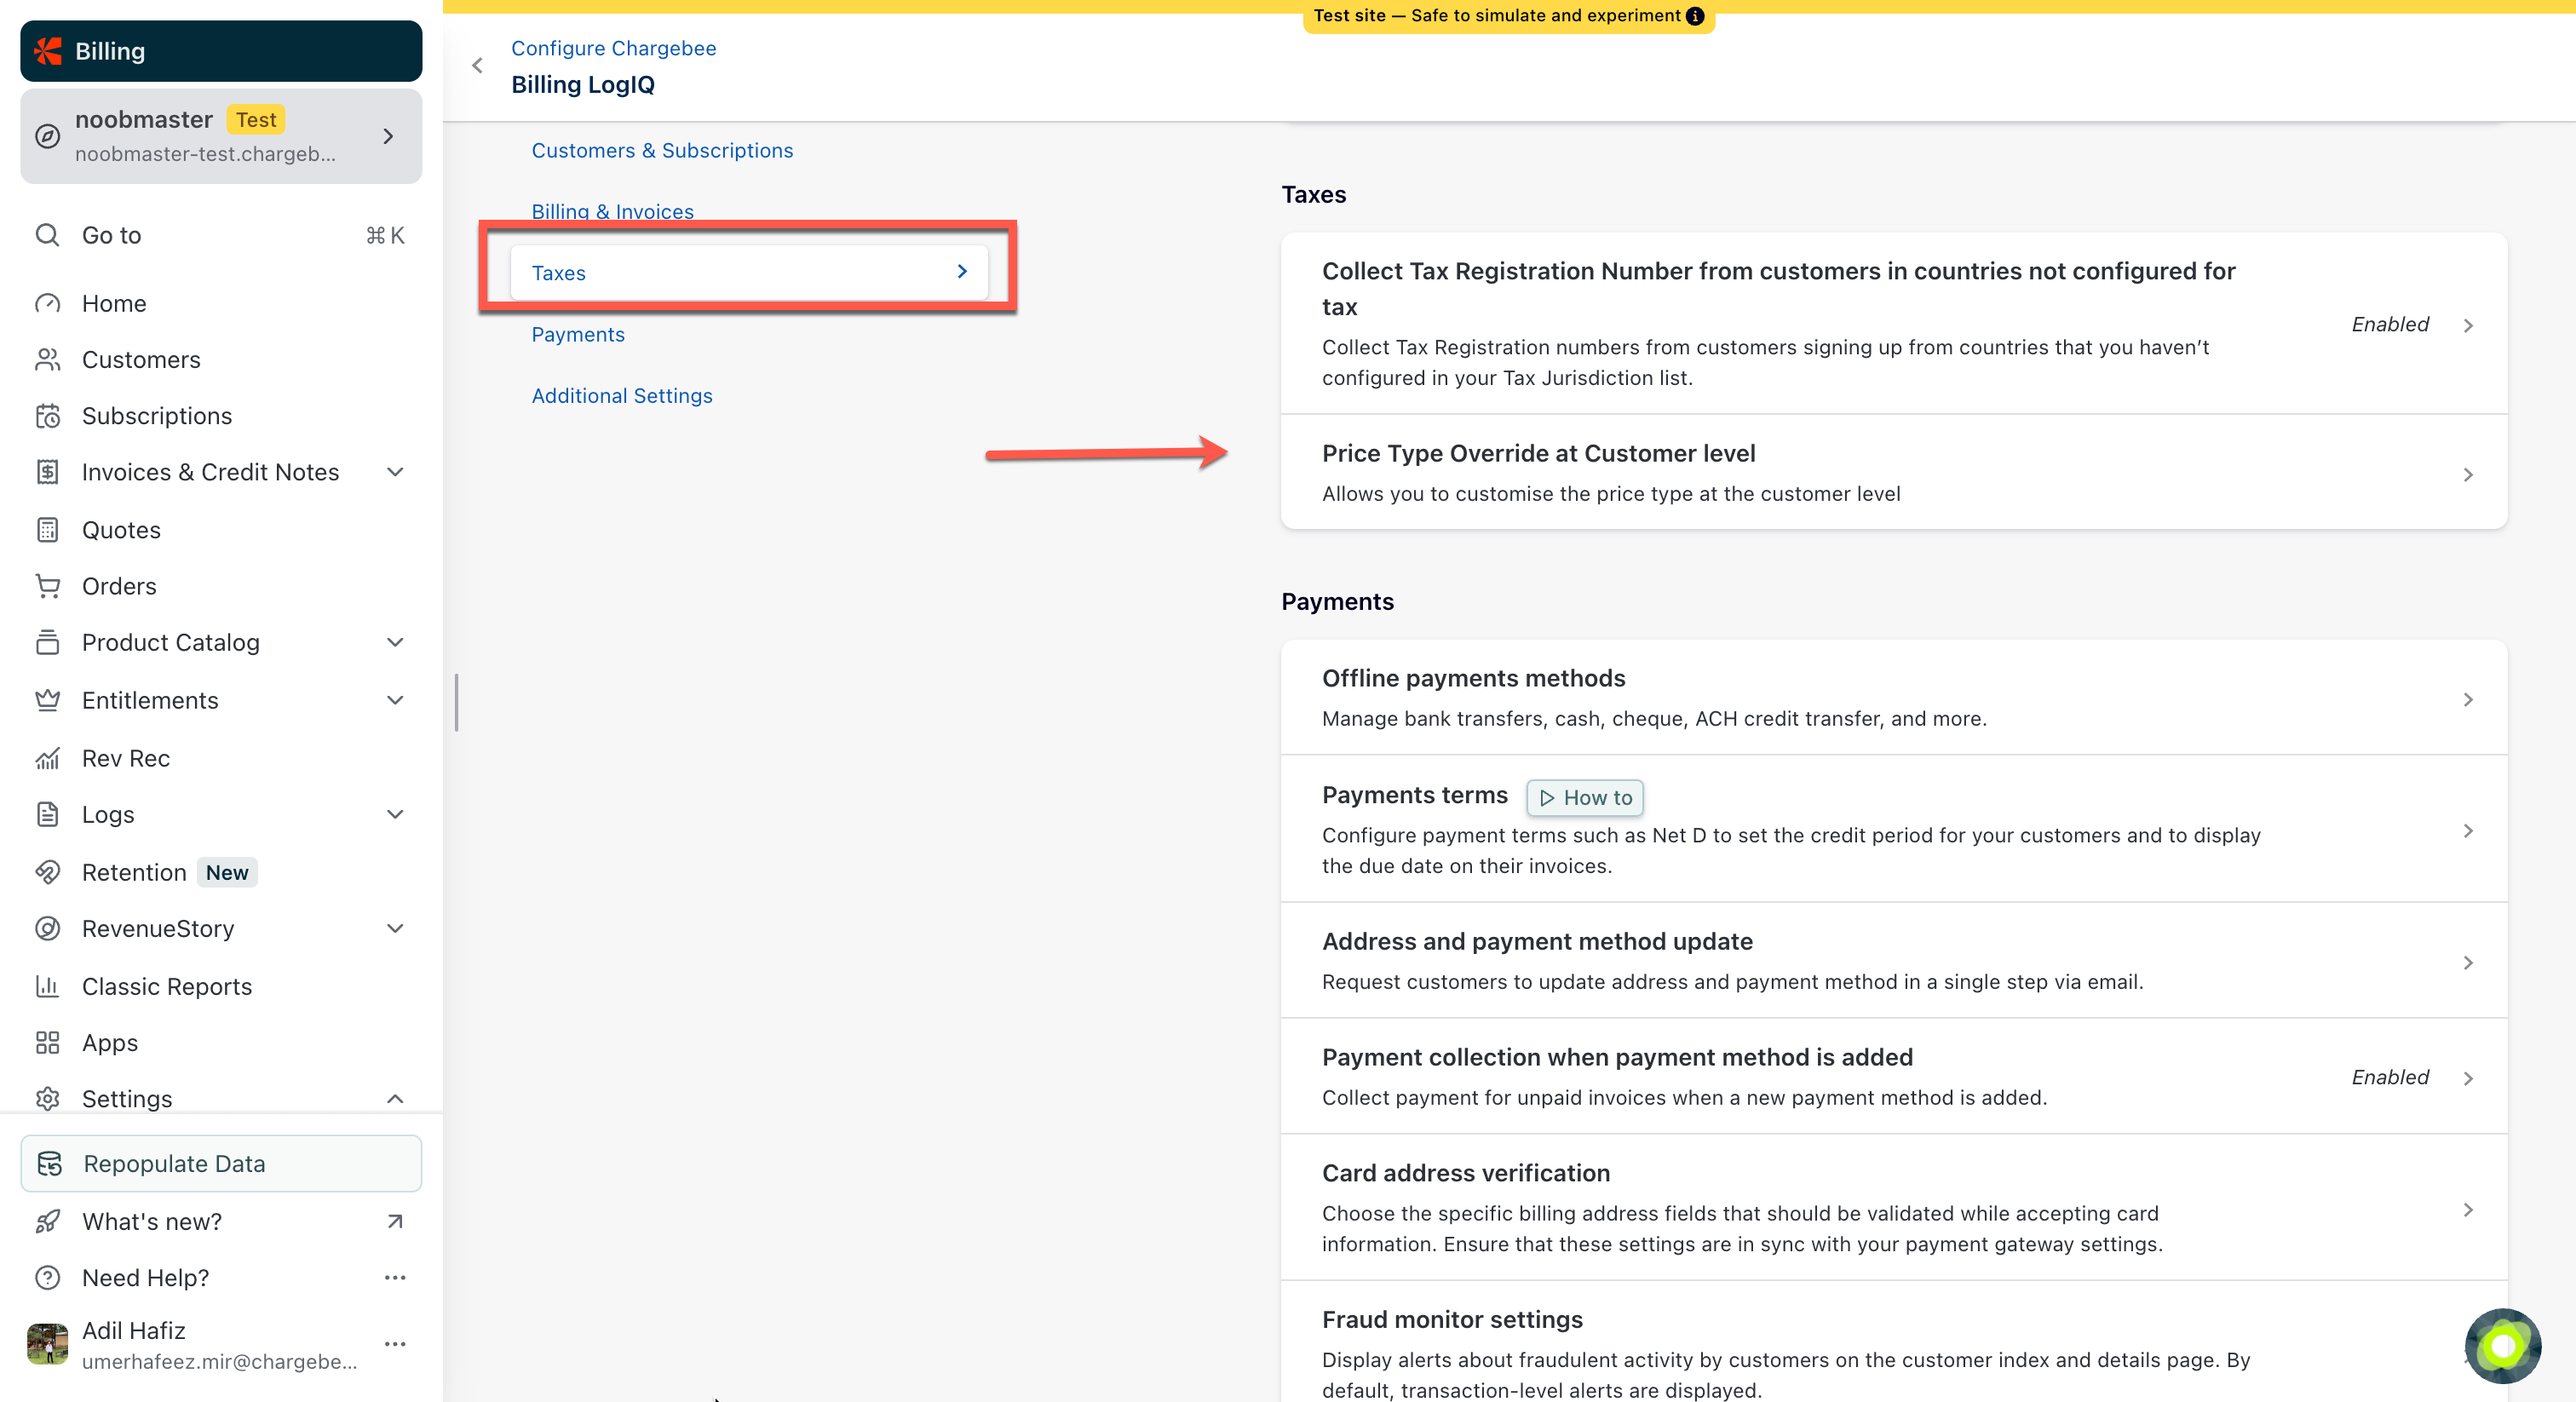Select the Payments section link
The image size is (2576, 1402).
pyautogui.click(x=578, y=335)
